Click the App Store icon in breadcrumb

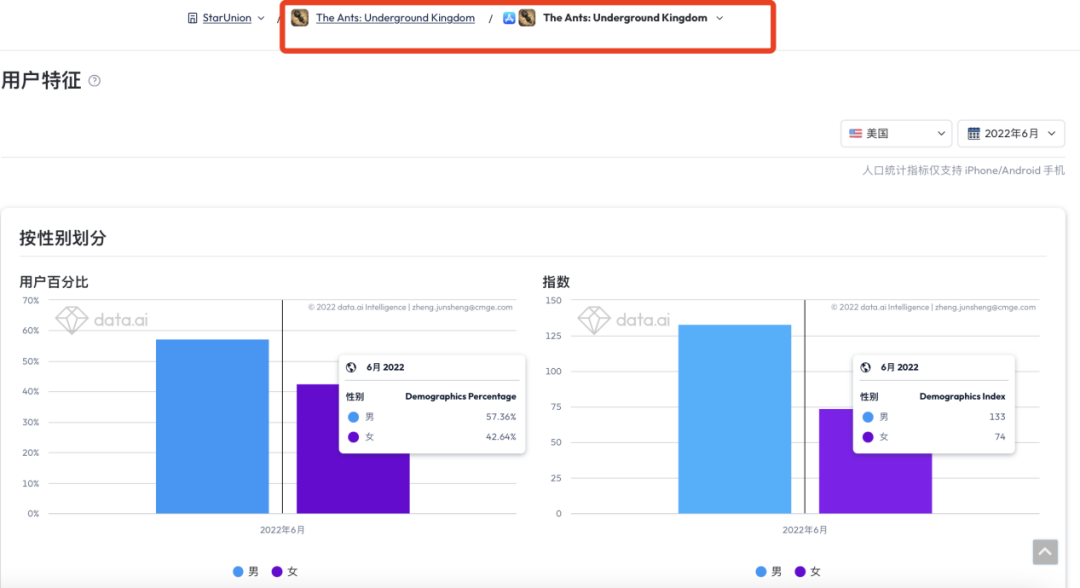[509, 18]
